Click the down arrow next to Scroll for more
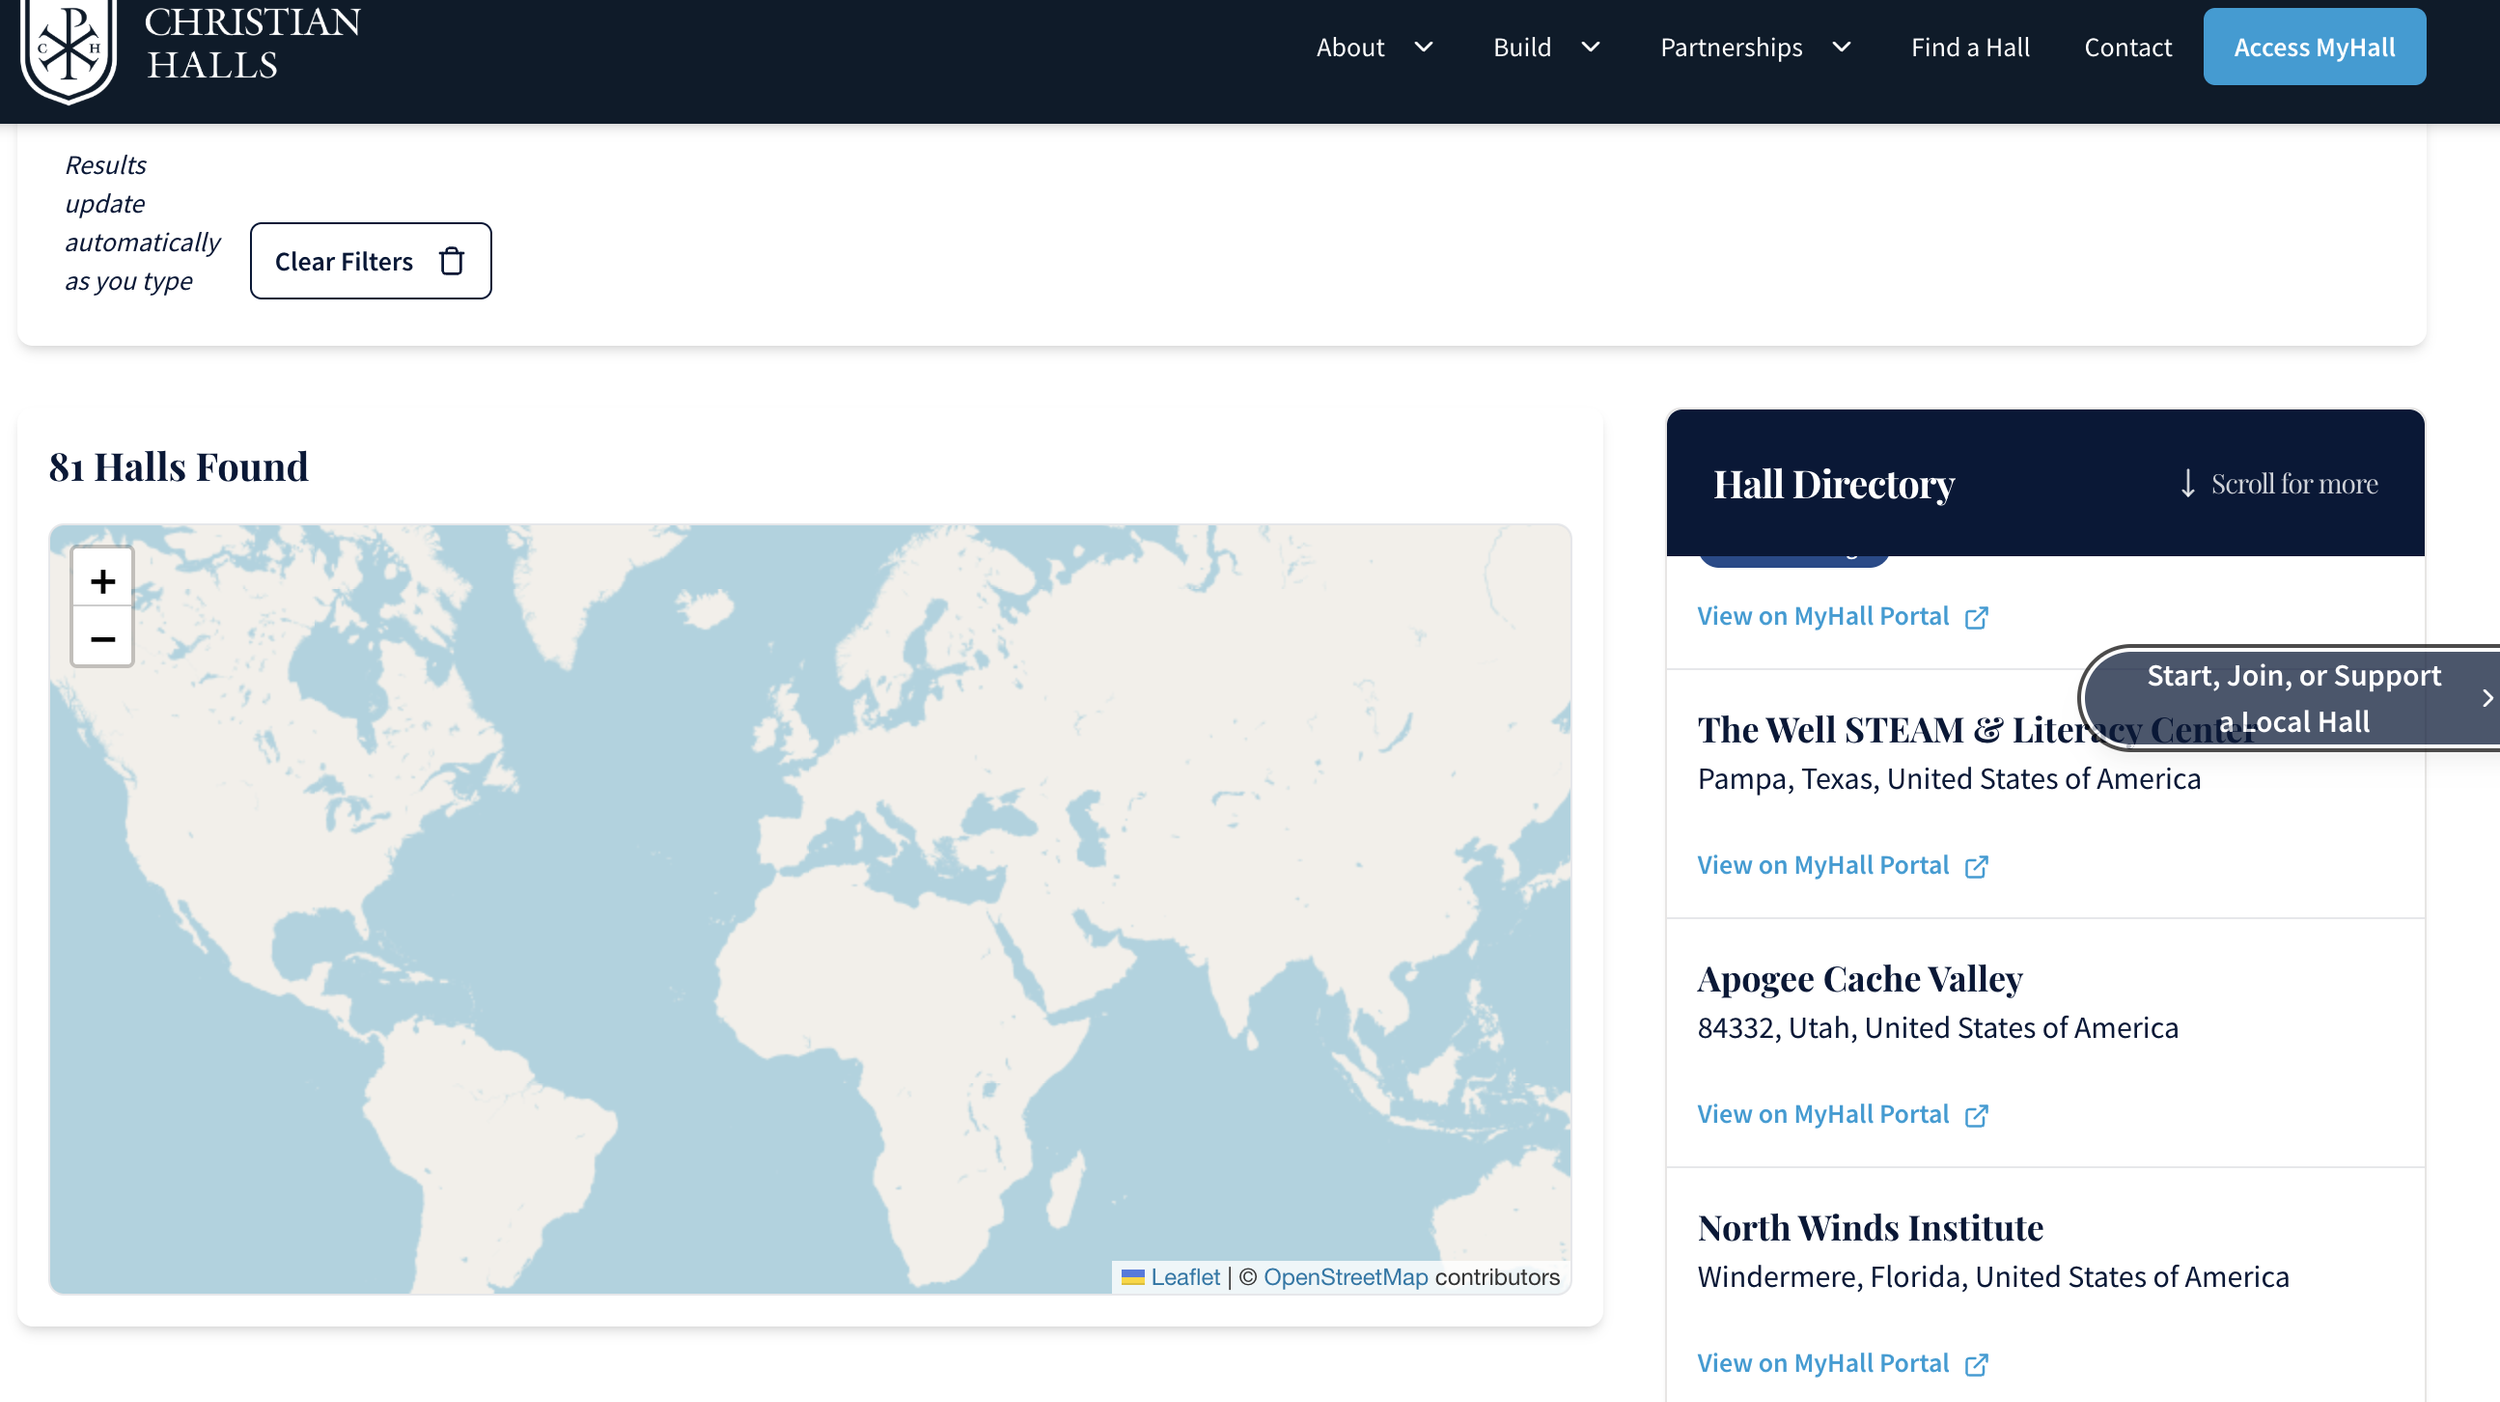 click(2187, 484)
